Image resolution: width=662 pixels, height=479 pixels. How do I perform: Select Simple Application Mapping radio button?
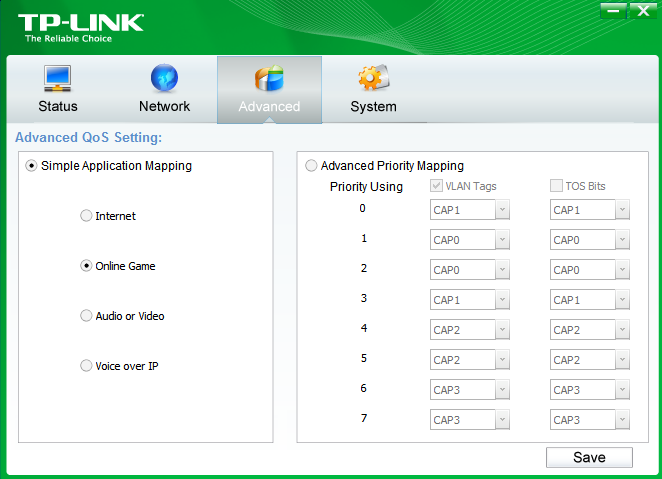31,165
